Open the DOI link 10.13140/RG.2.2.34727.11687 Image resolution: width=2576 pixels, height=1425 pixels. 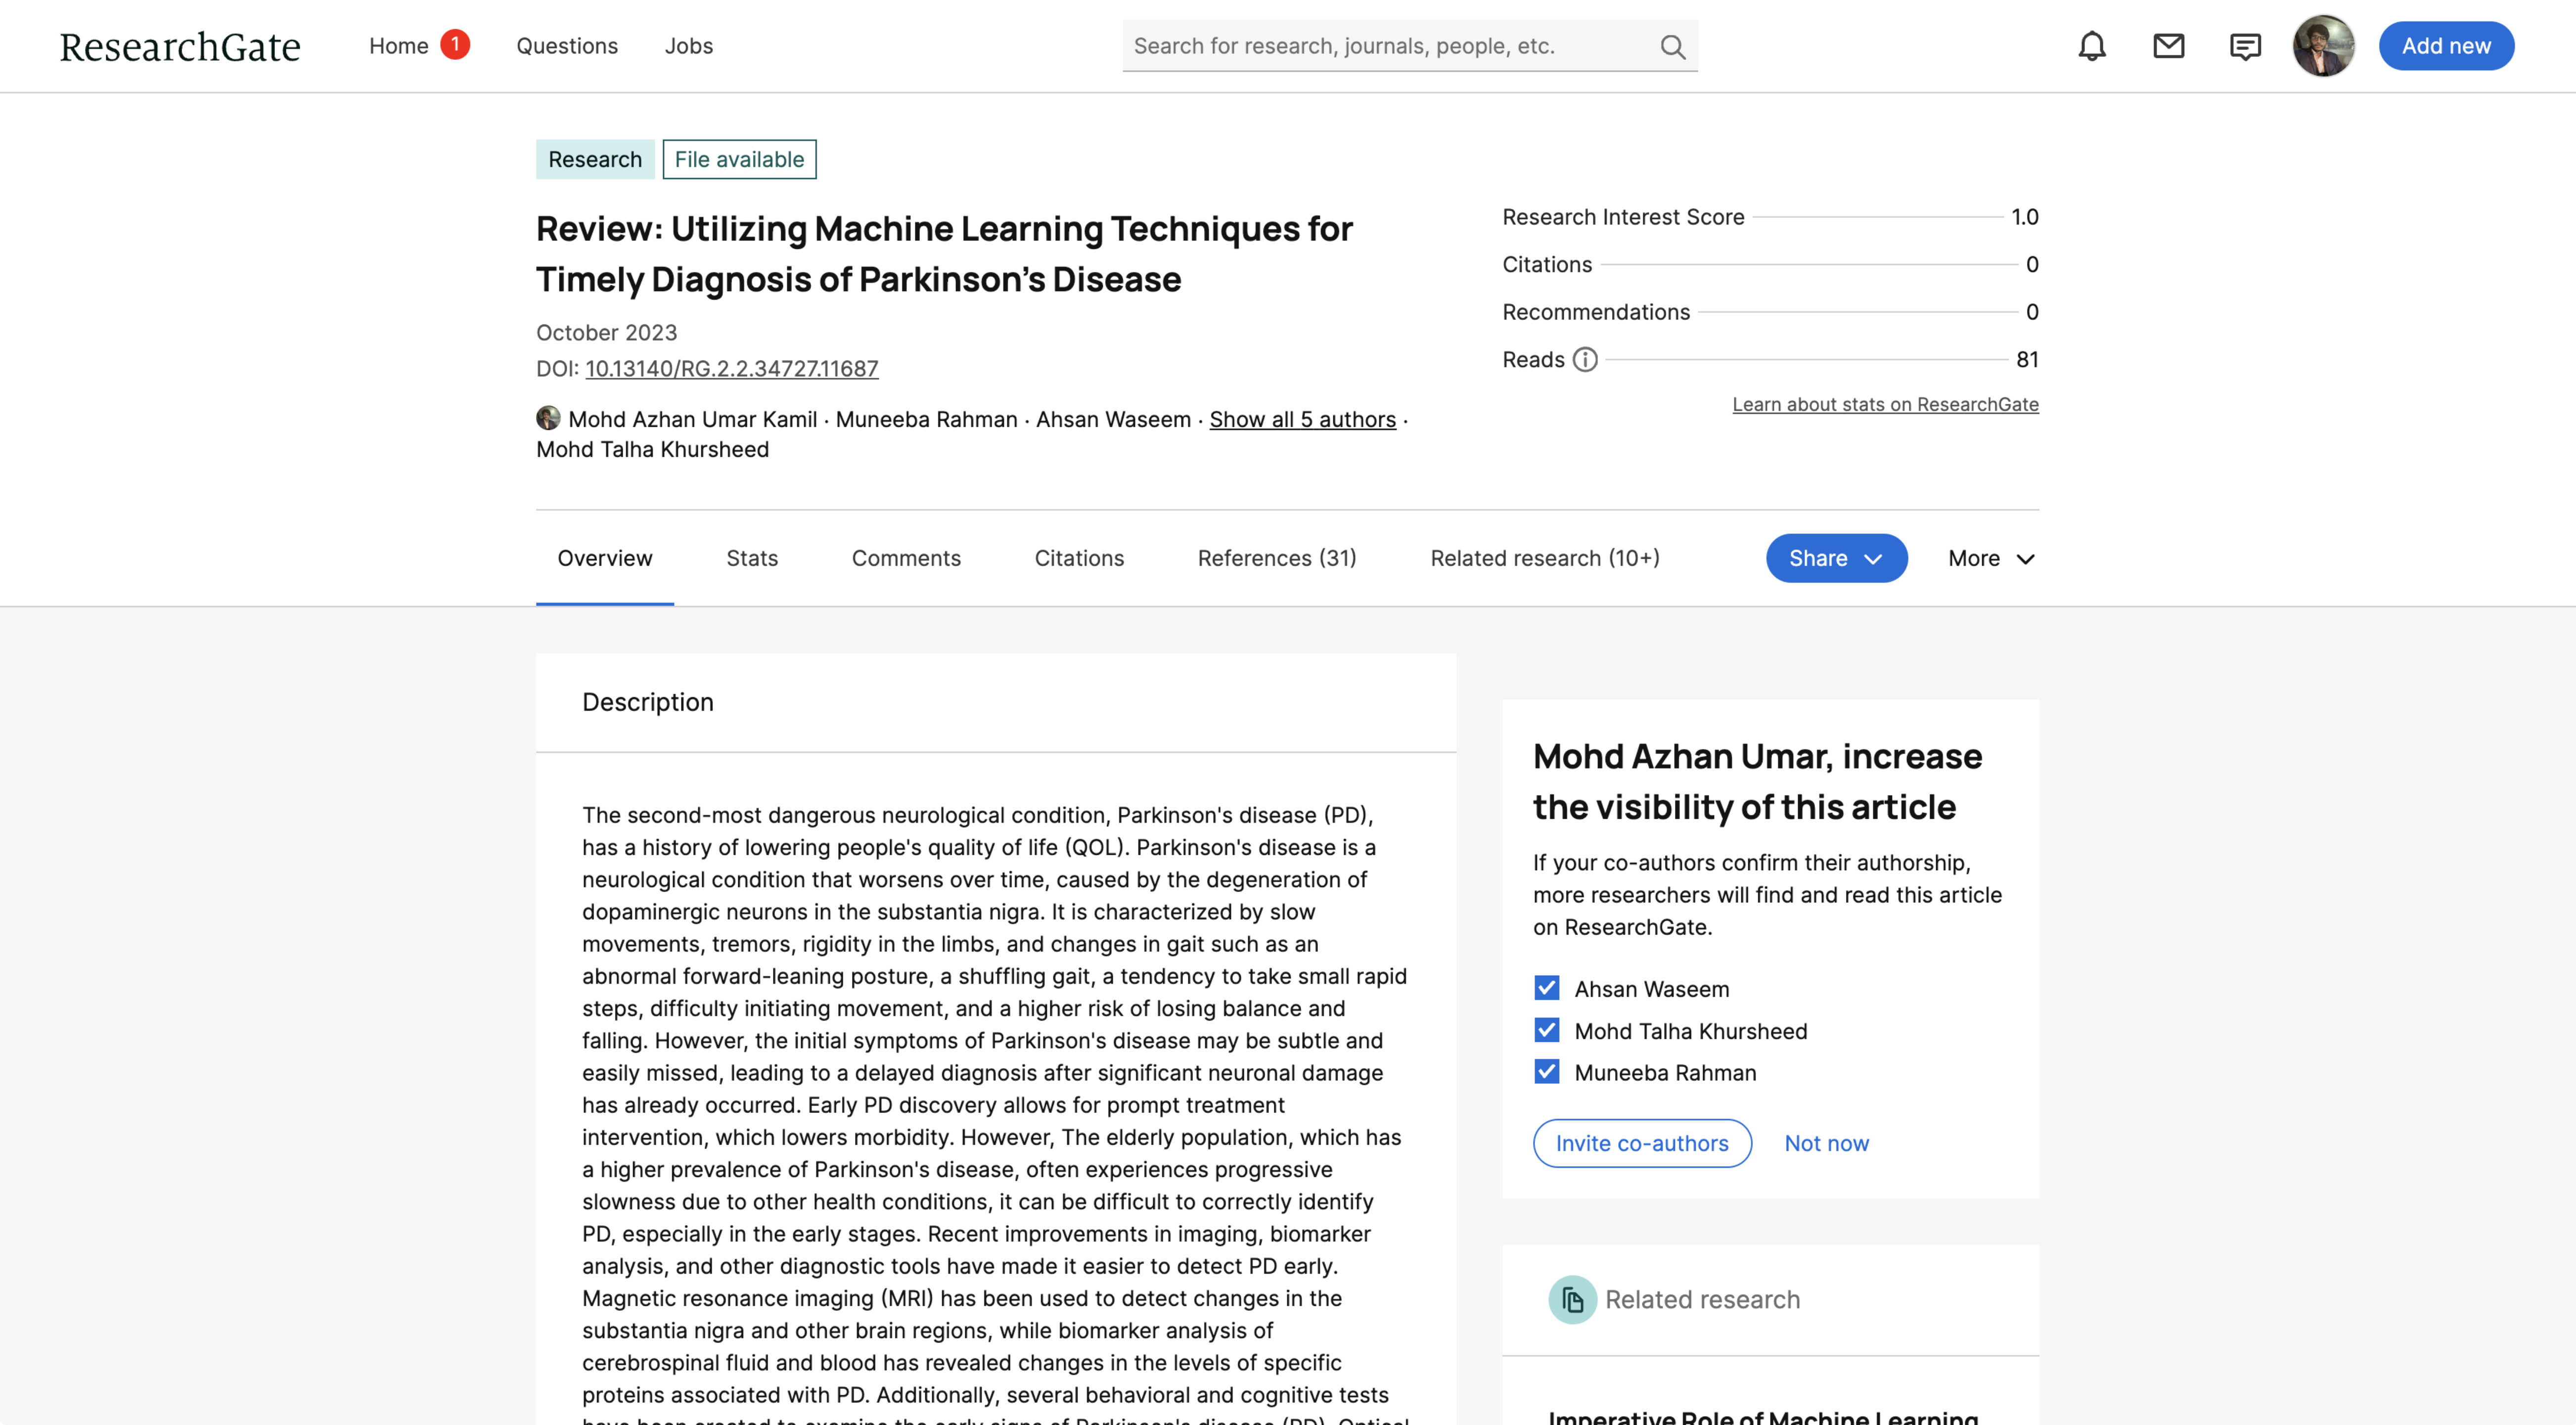point(731,368)
